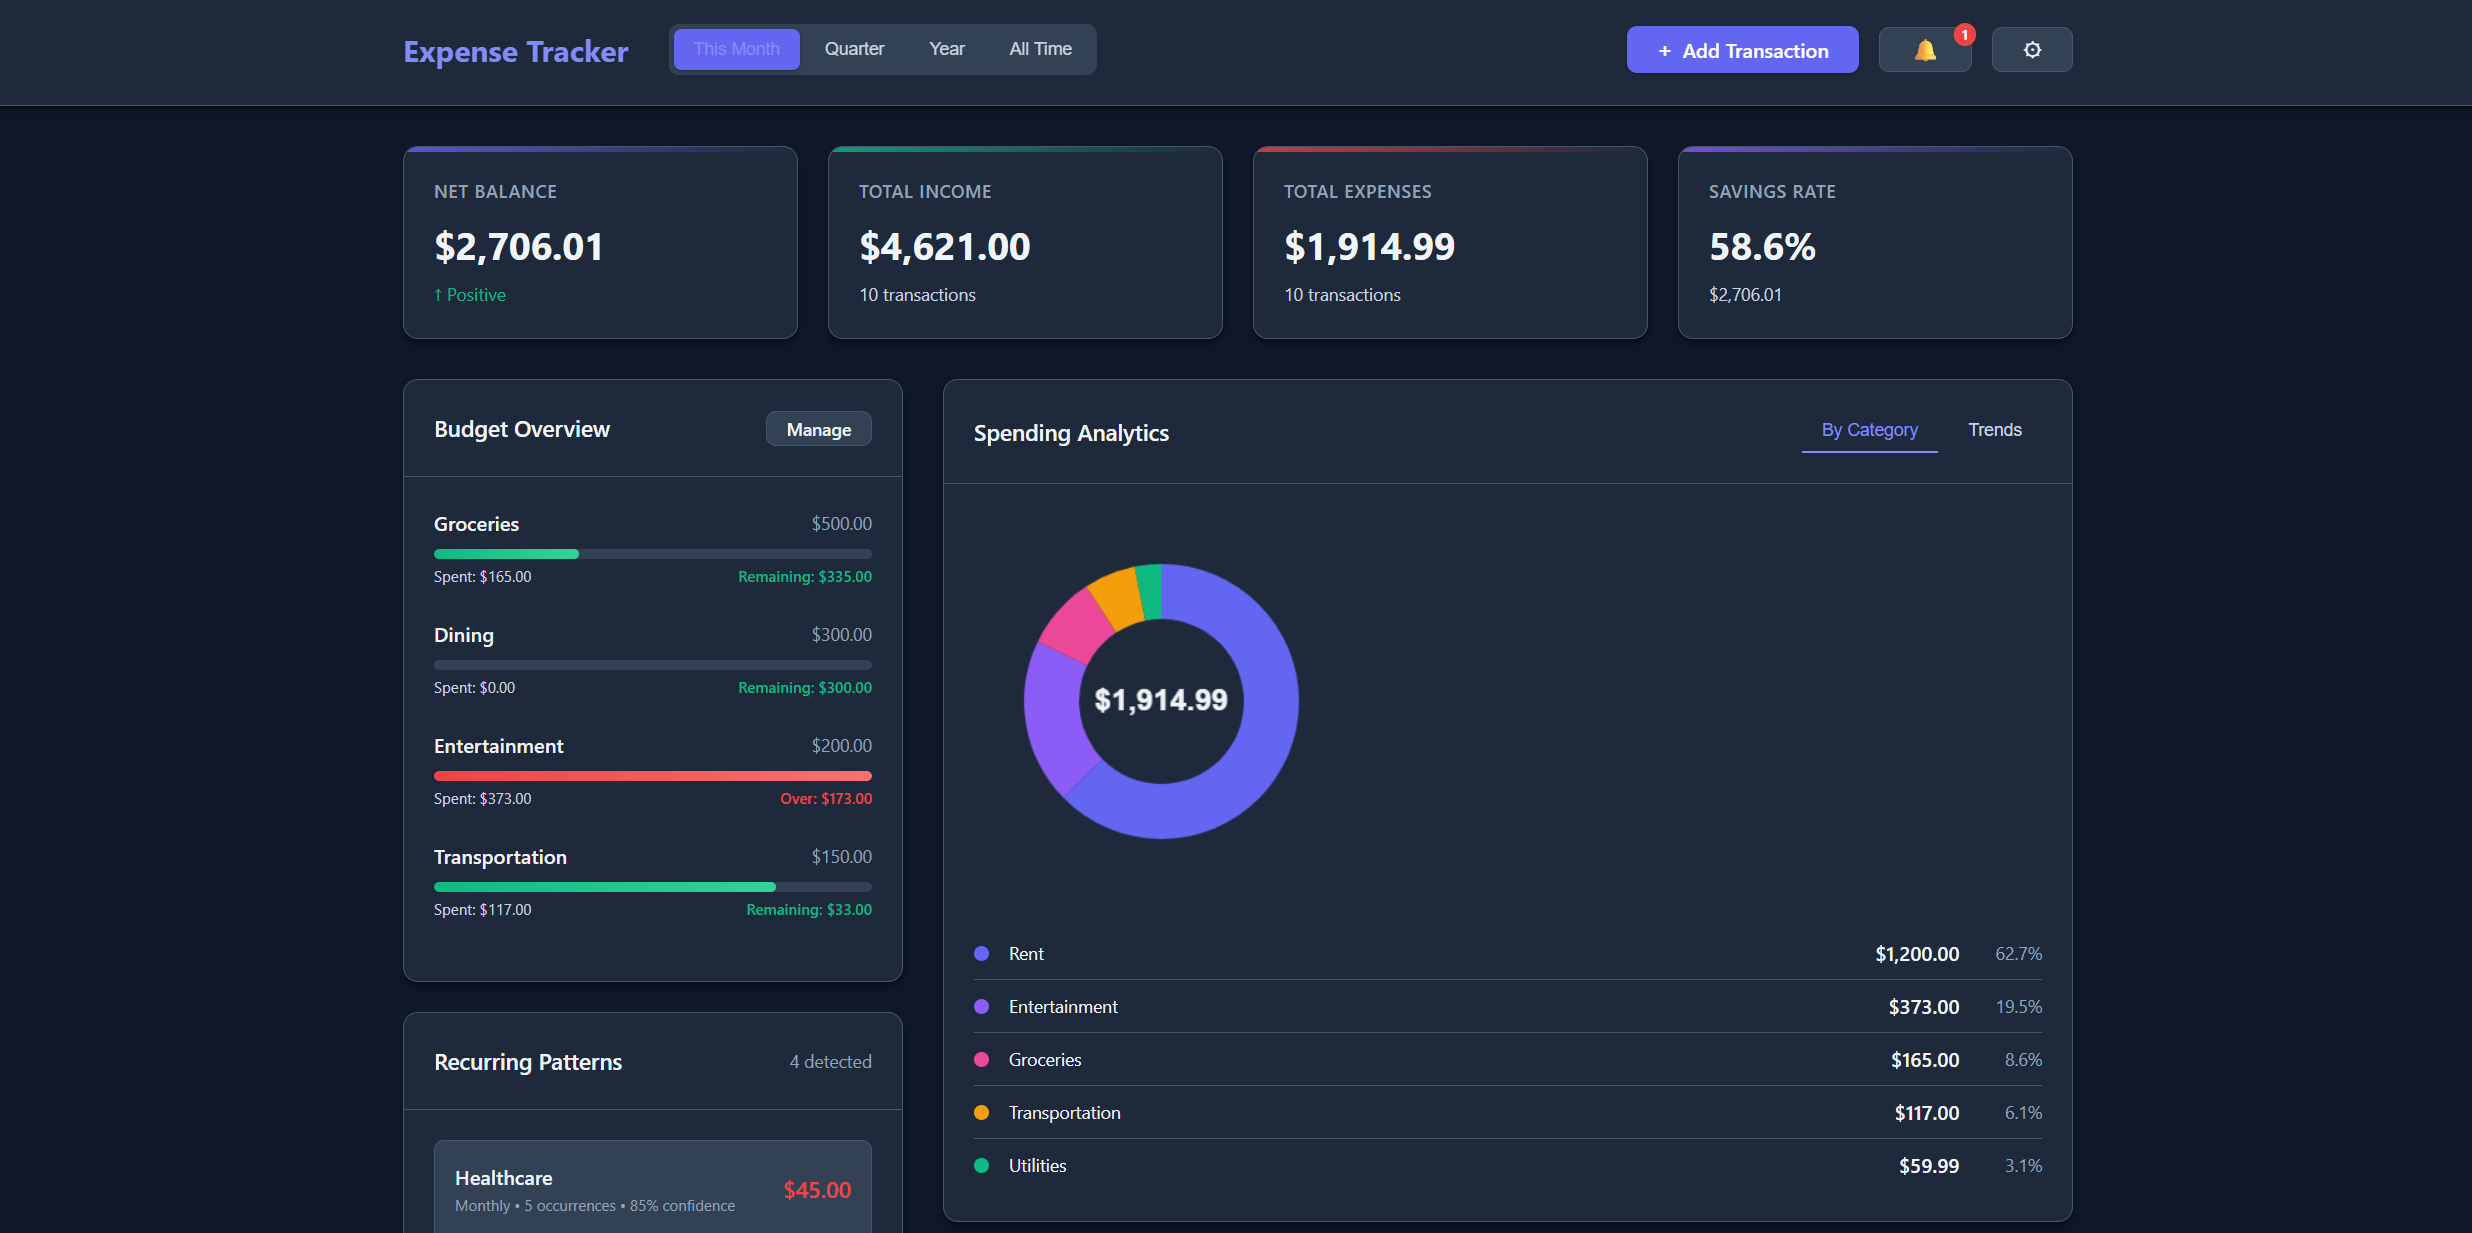Viewport: 2472px width, 1233px height.
Task: Select the Year time filter
Action: pos(945,48)
